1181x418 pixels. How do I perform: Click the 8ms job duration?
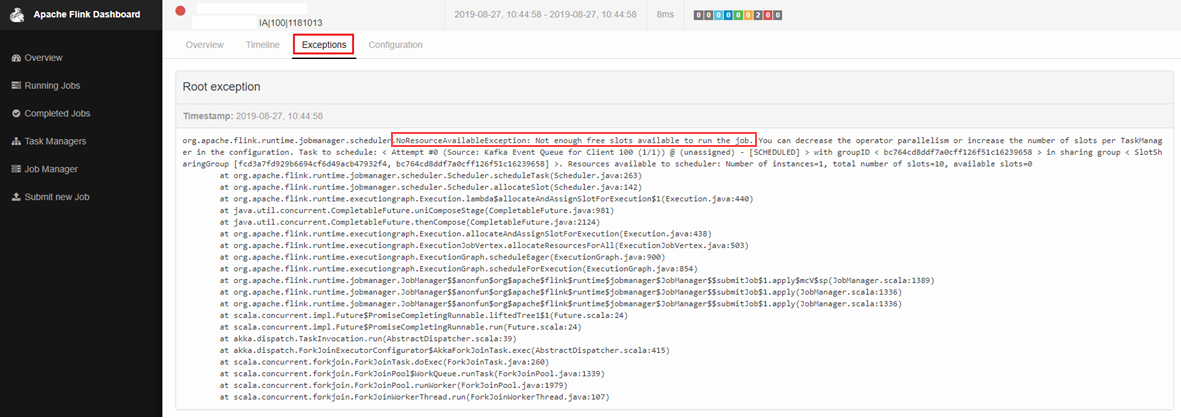click(x=665, y=14)
